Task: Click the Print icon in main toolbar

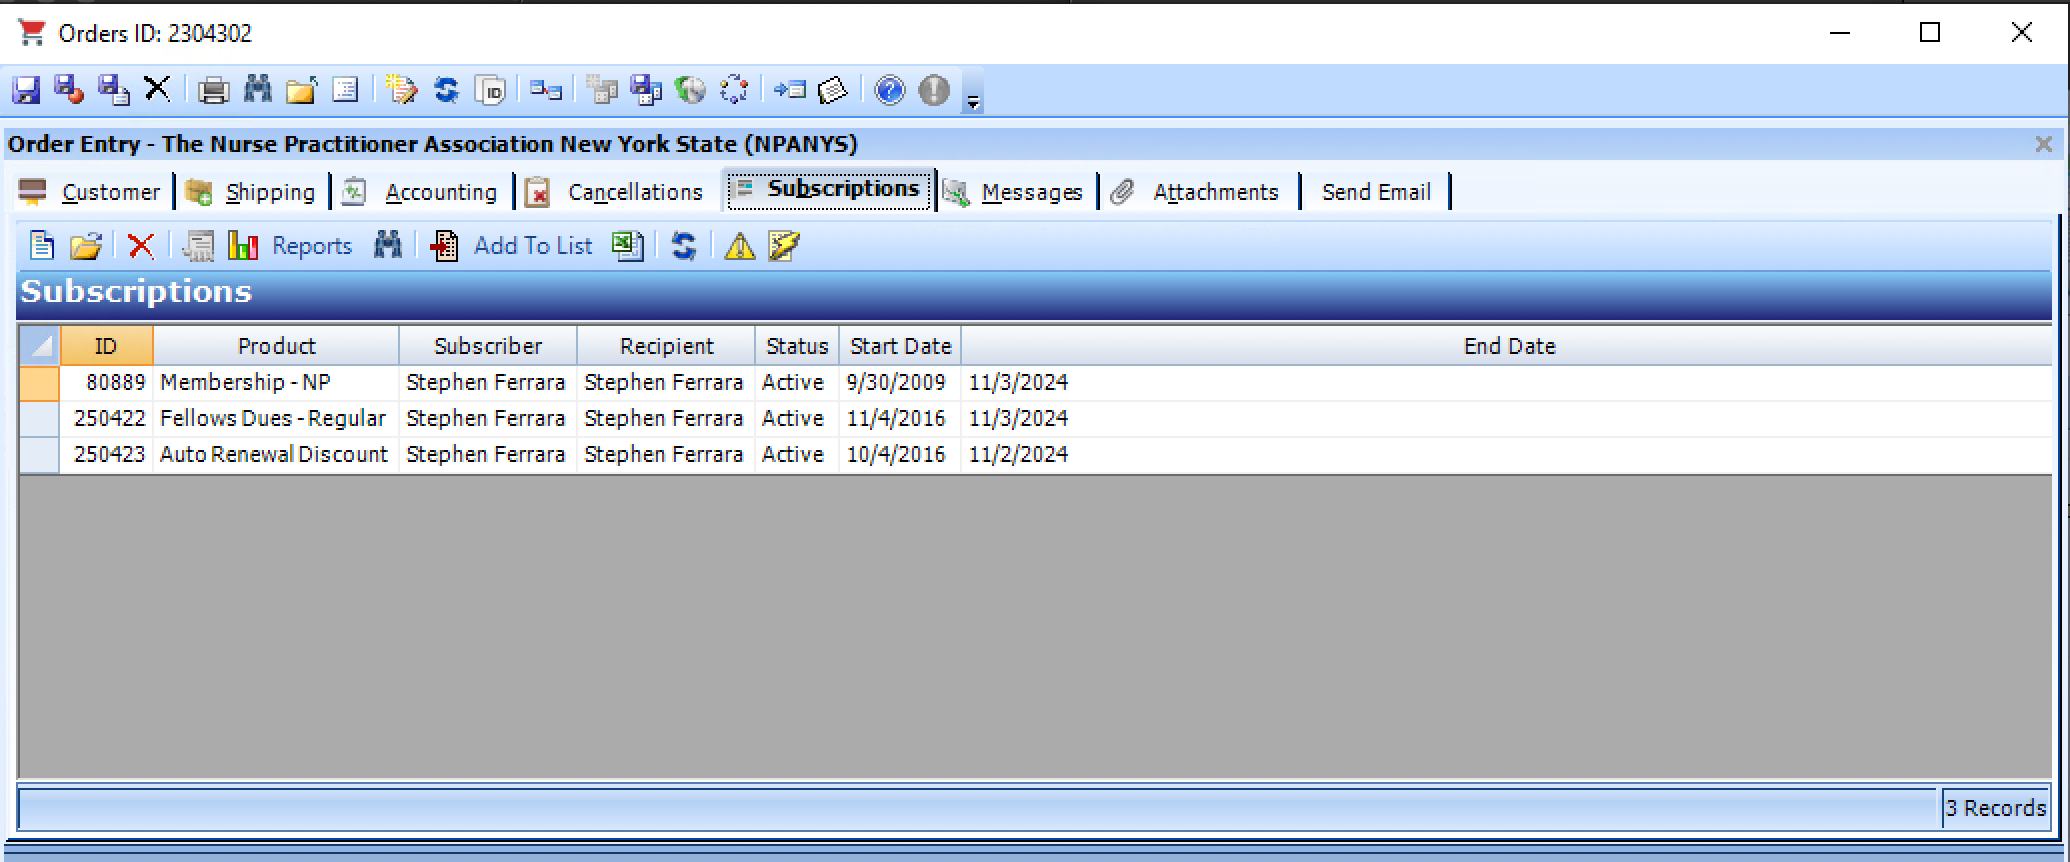Action: (213, 90)
